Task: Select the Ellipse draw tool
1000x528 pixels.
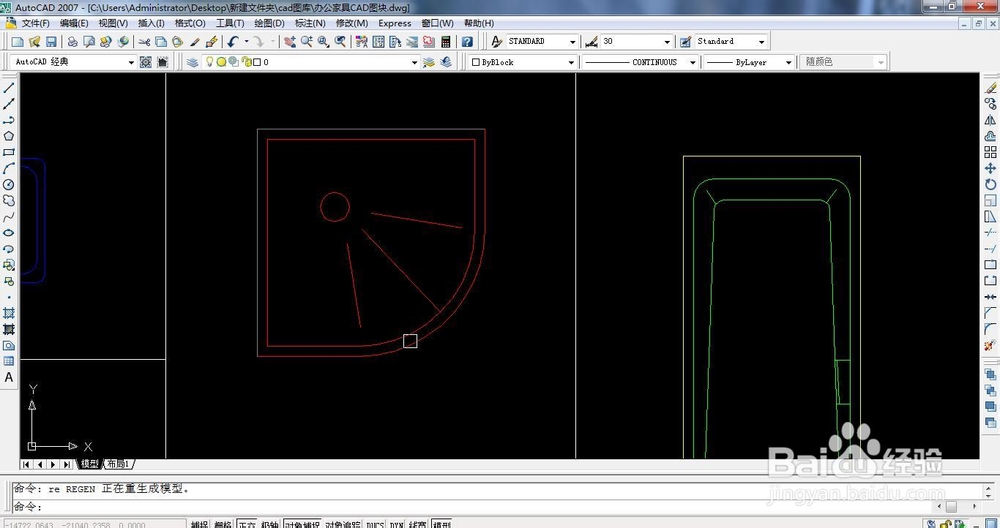Action: pos(9,233)
